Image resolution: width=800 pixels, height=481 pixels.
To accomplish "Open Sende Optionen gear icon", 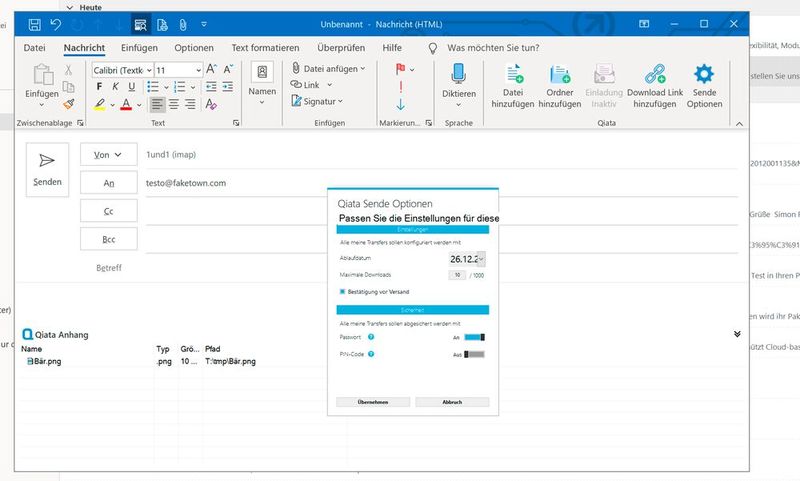I will pos(704,76).
